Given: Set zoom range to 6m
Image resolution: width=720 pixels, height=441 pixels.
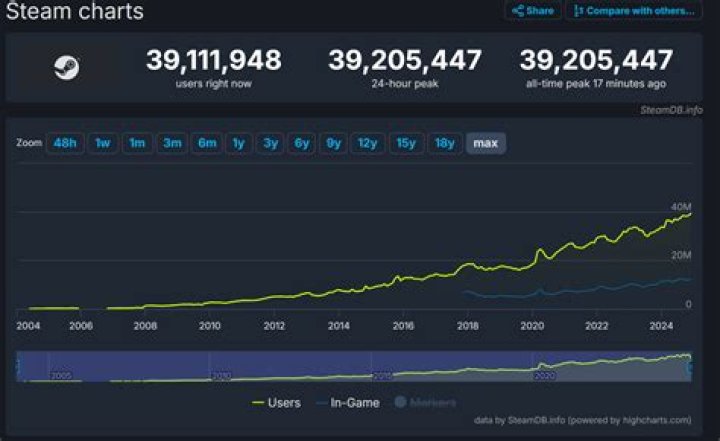Looking at the screenshot, I should tap(207, 143).
